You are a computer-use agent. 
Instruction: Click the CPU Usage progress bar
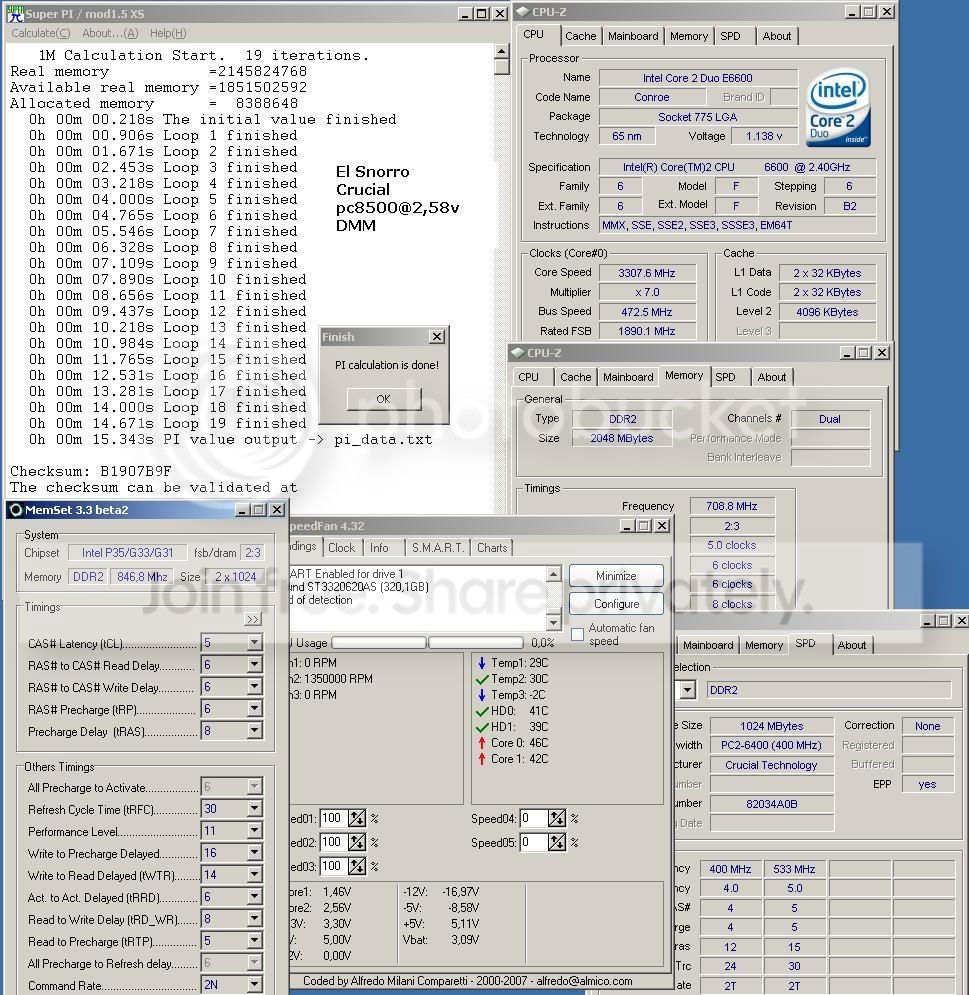[x=427, y=643]
